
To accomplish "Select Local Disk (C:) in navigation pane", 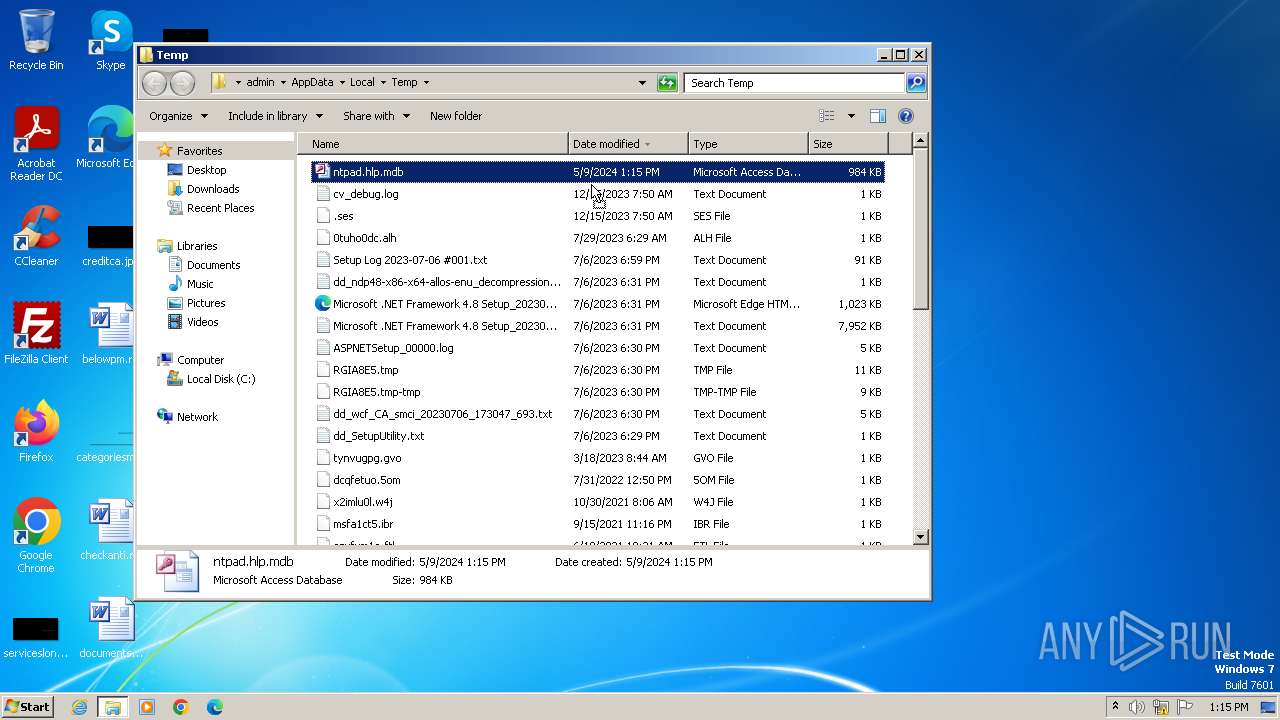I will pyautogui.click(x=220, y=379).
